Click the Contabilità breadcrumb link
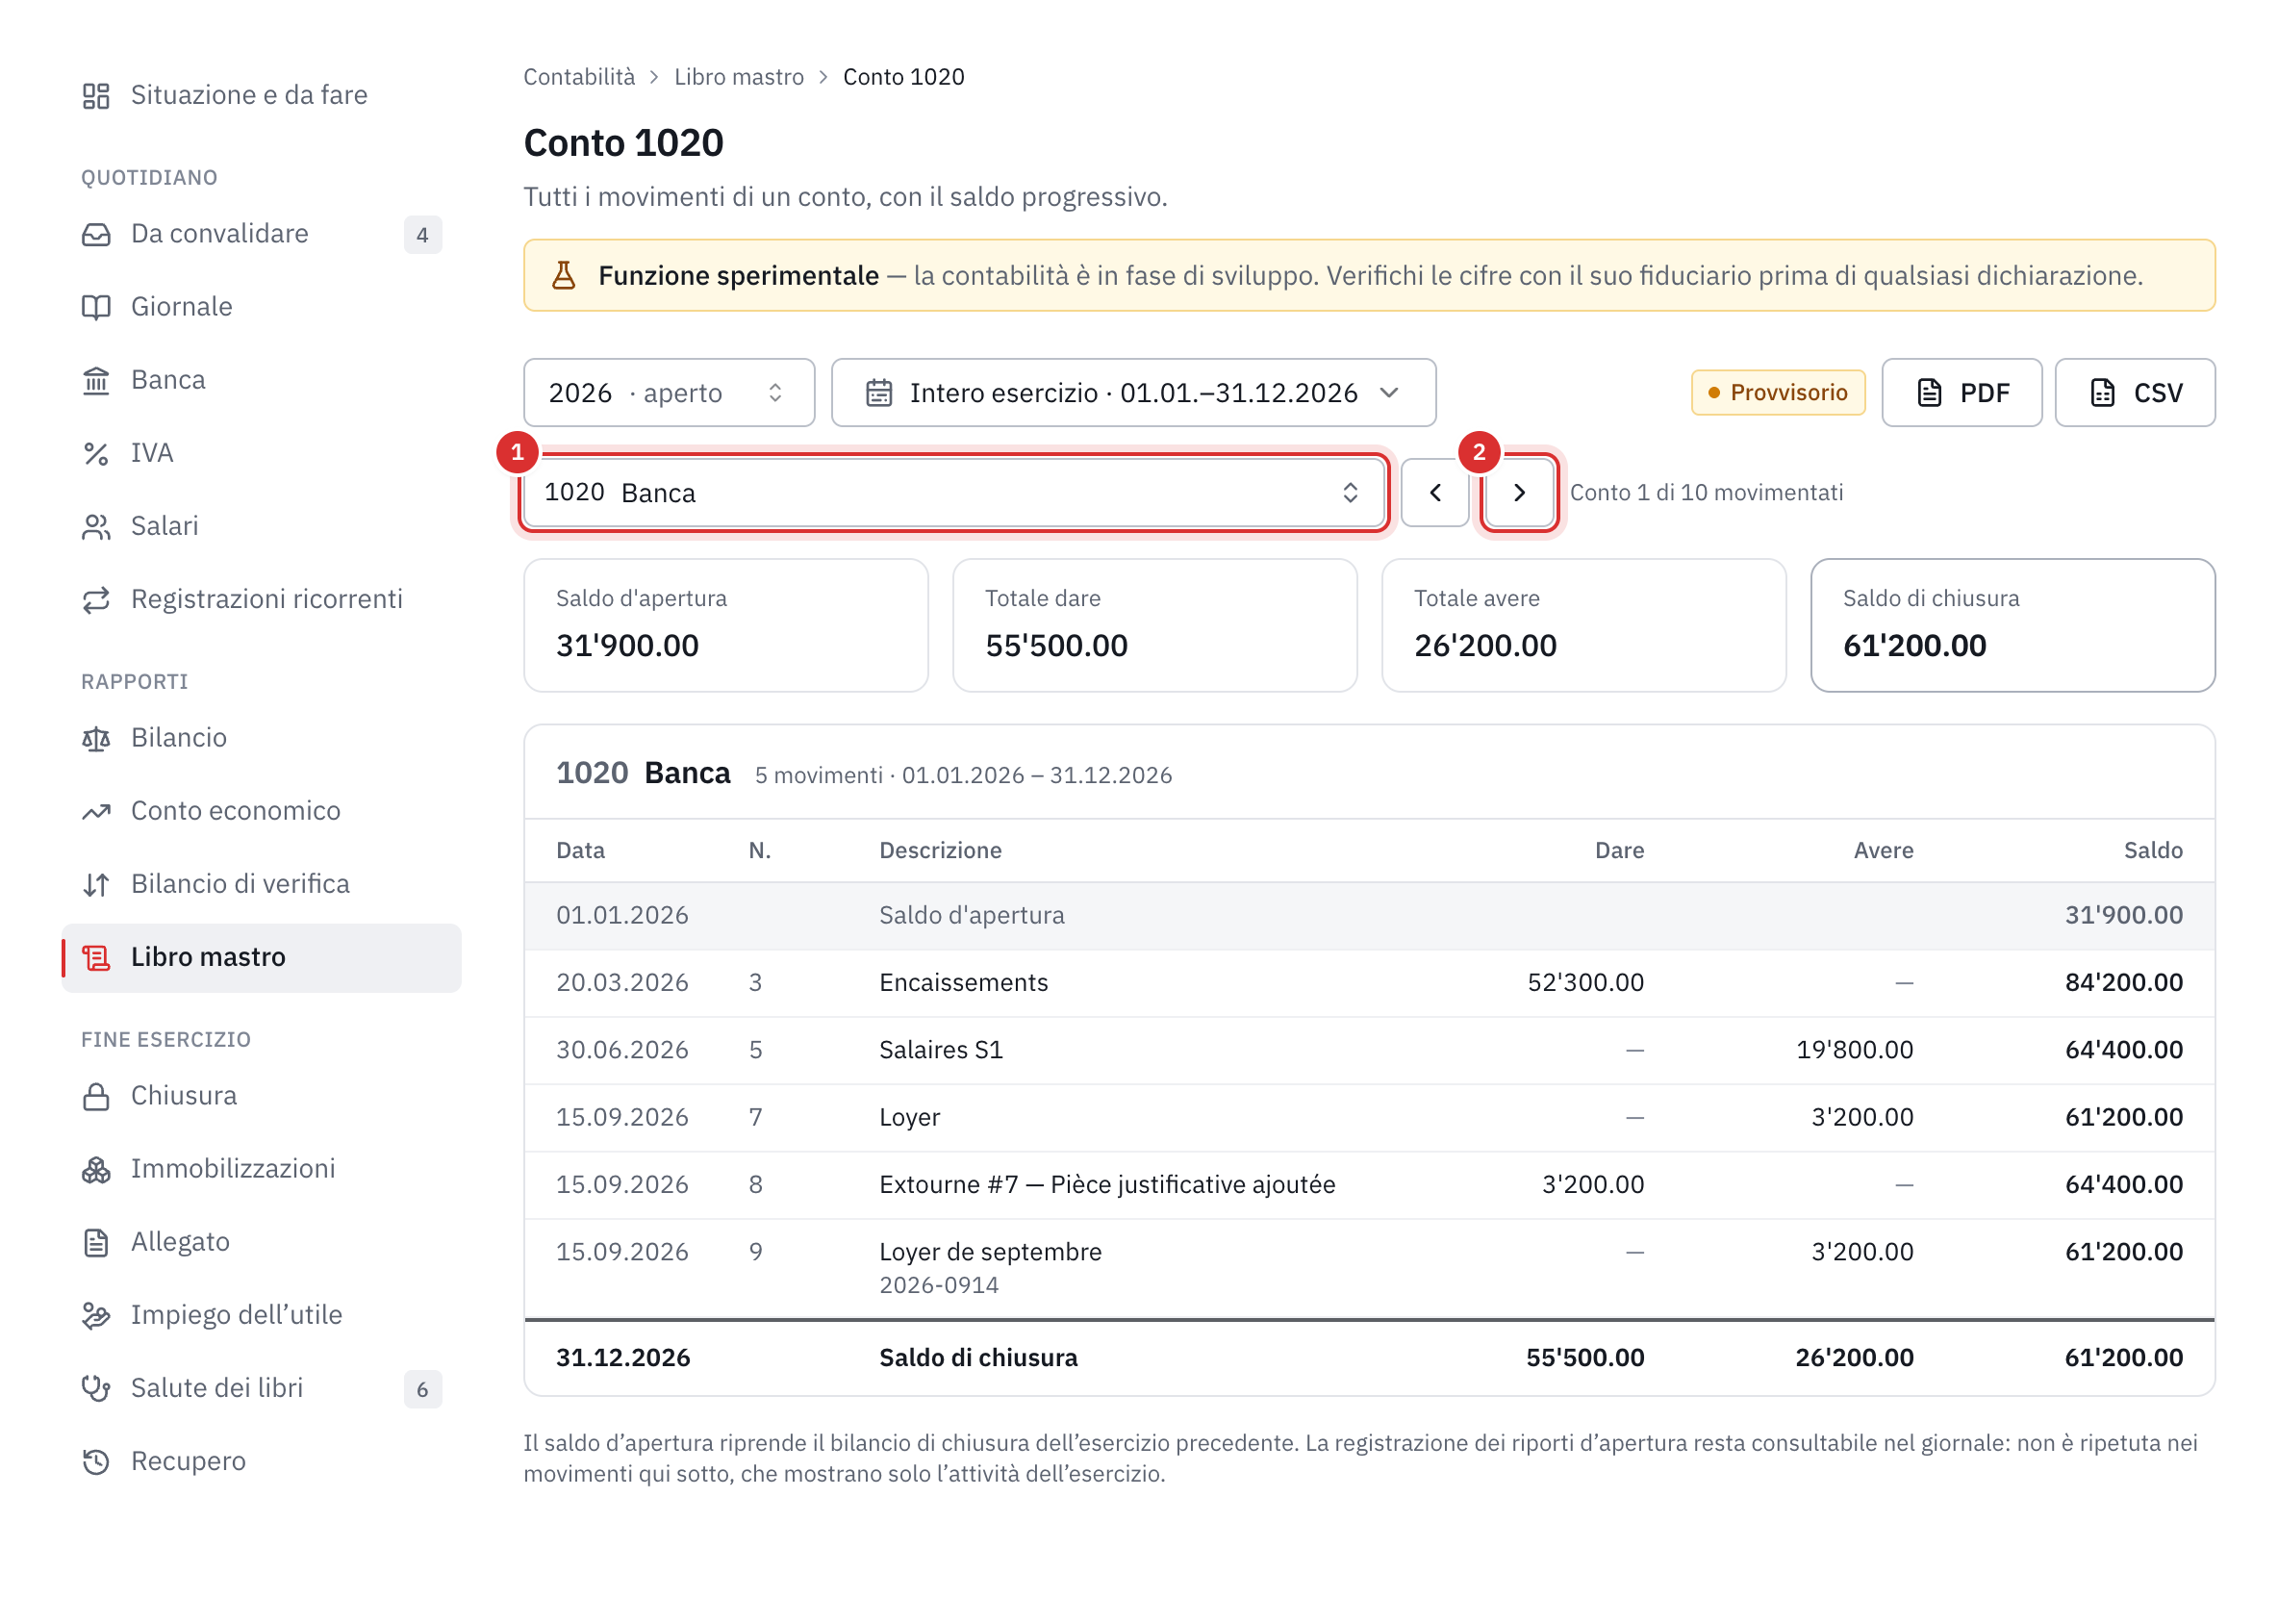The image size is (2278, 1624). (x=579, y=77)
